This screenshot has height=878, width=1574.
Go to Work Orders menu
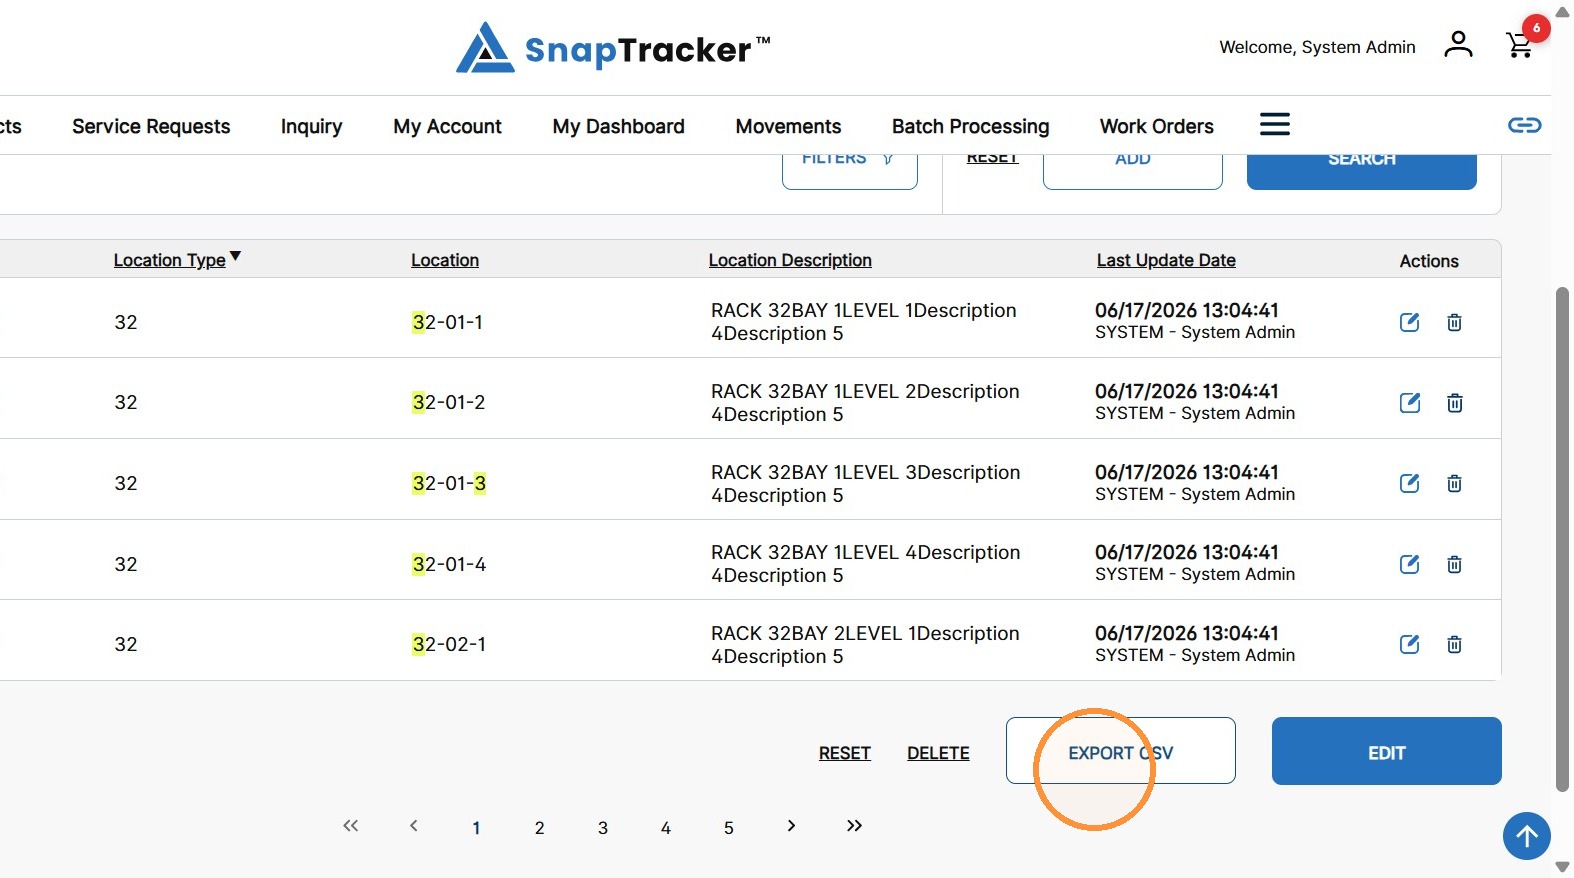[x=1156, y=126]
